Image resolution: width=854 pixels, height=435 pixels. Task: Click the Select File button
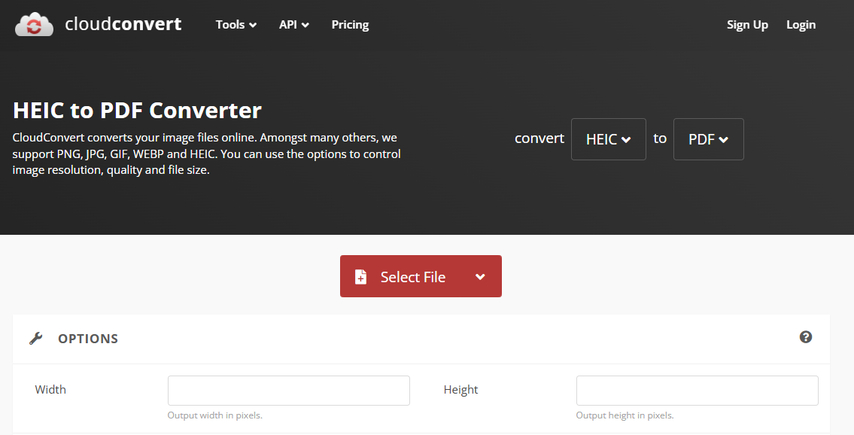click(x=420, y=276)
